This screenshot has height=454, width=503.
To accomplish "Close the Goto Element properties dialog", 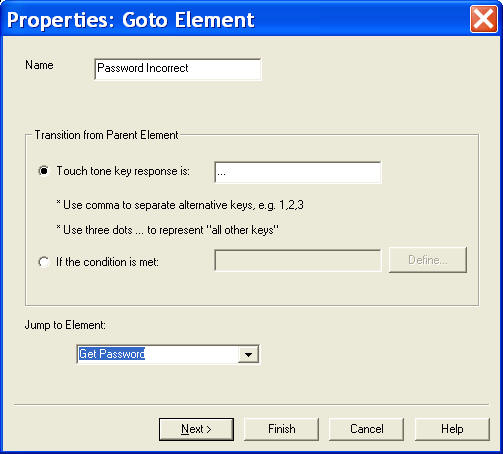I will [x=483, y=19].
